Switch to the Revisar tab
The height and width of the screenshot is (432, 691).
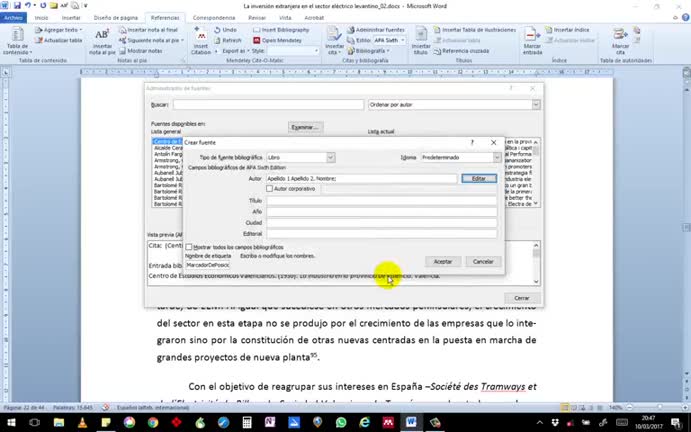click(x=257, y=18)
